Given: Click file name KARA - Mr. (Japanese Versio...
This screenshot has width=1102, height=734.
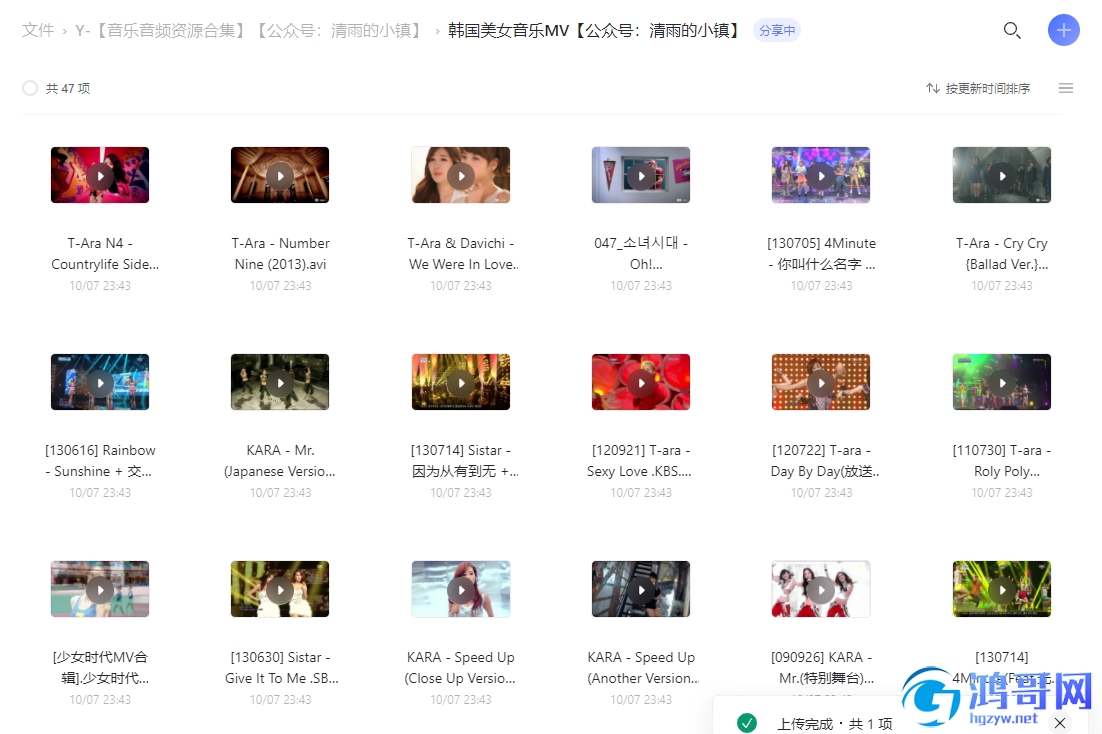Looking at the screenshot, I should [x=280, y=461].
